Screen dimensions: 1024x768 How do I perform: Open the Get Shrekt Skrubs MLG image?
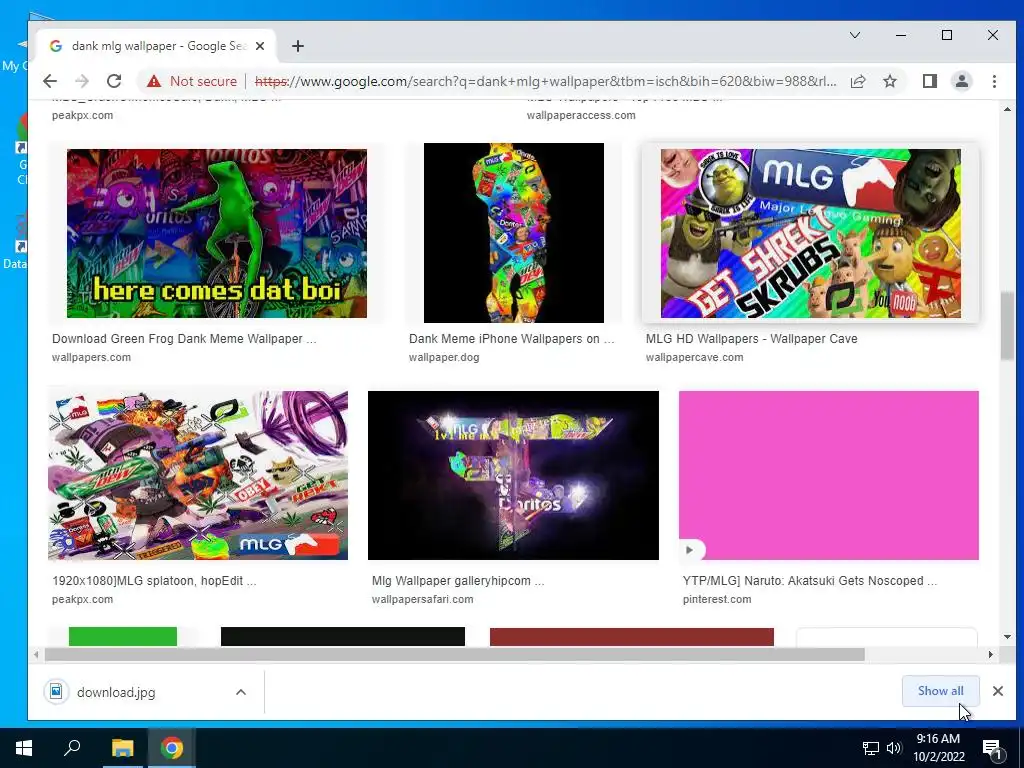[810, 233]
